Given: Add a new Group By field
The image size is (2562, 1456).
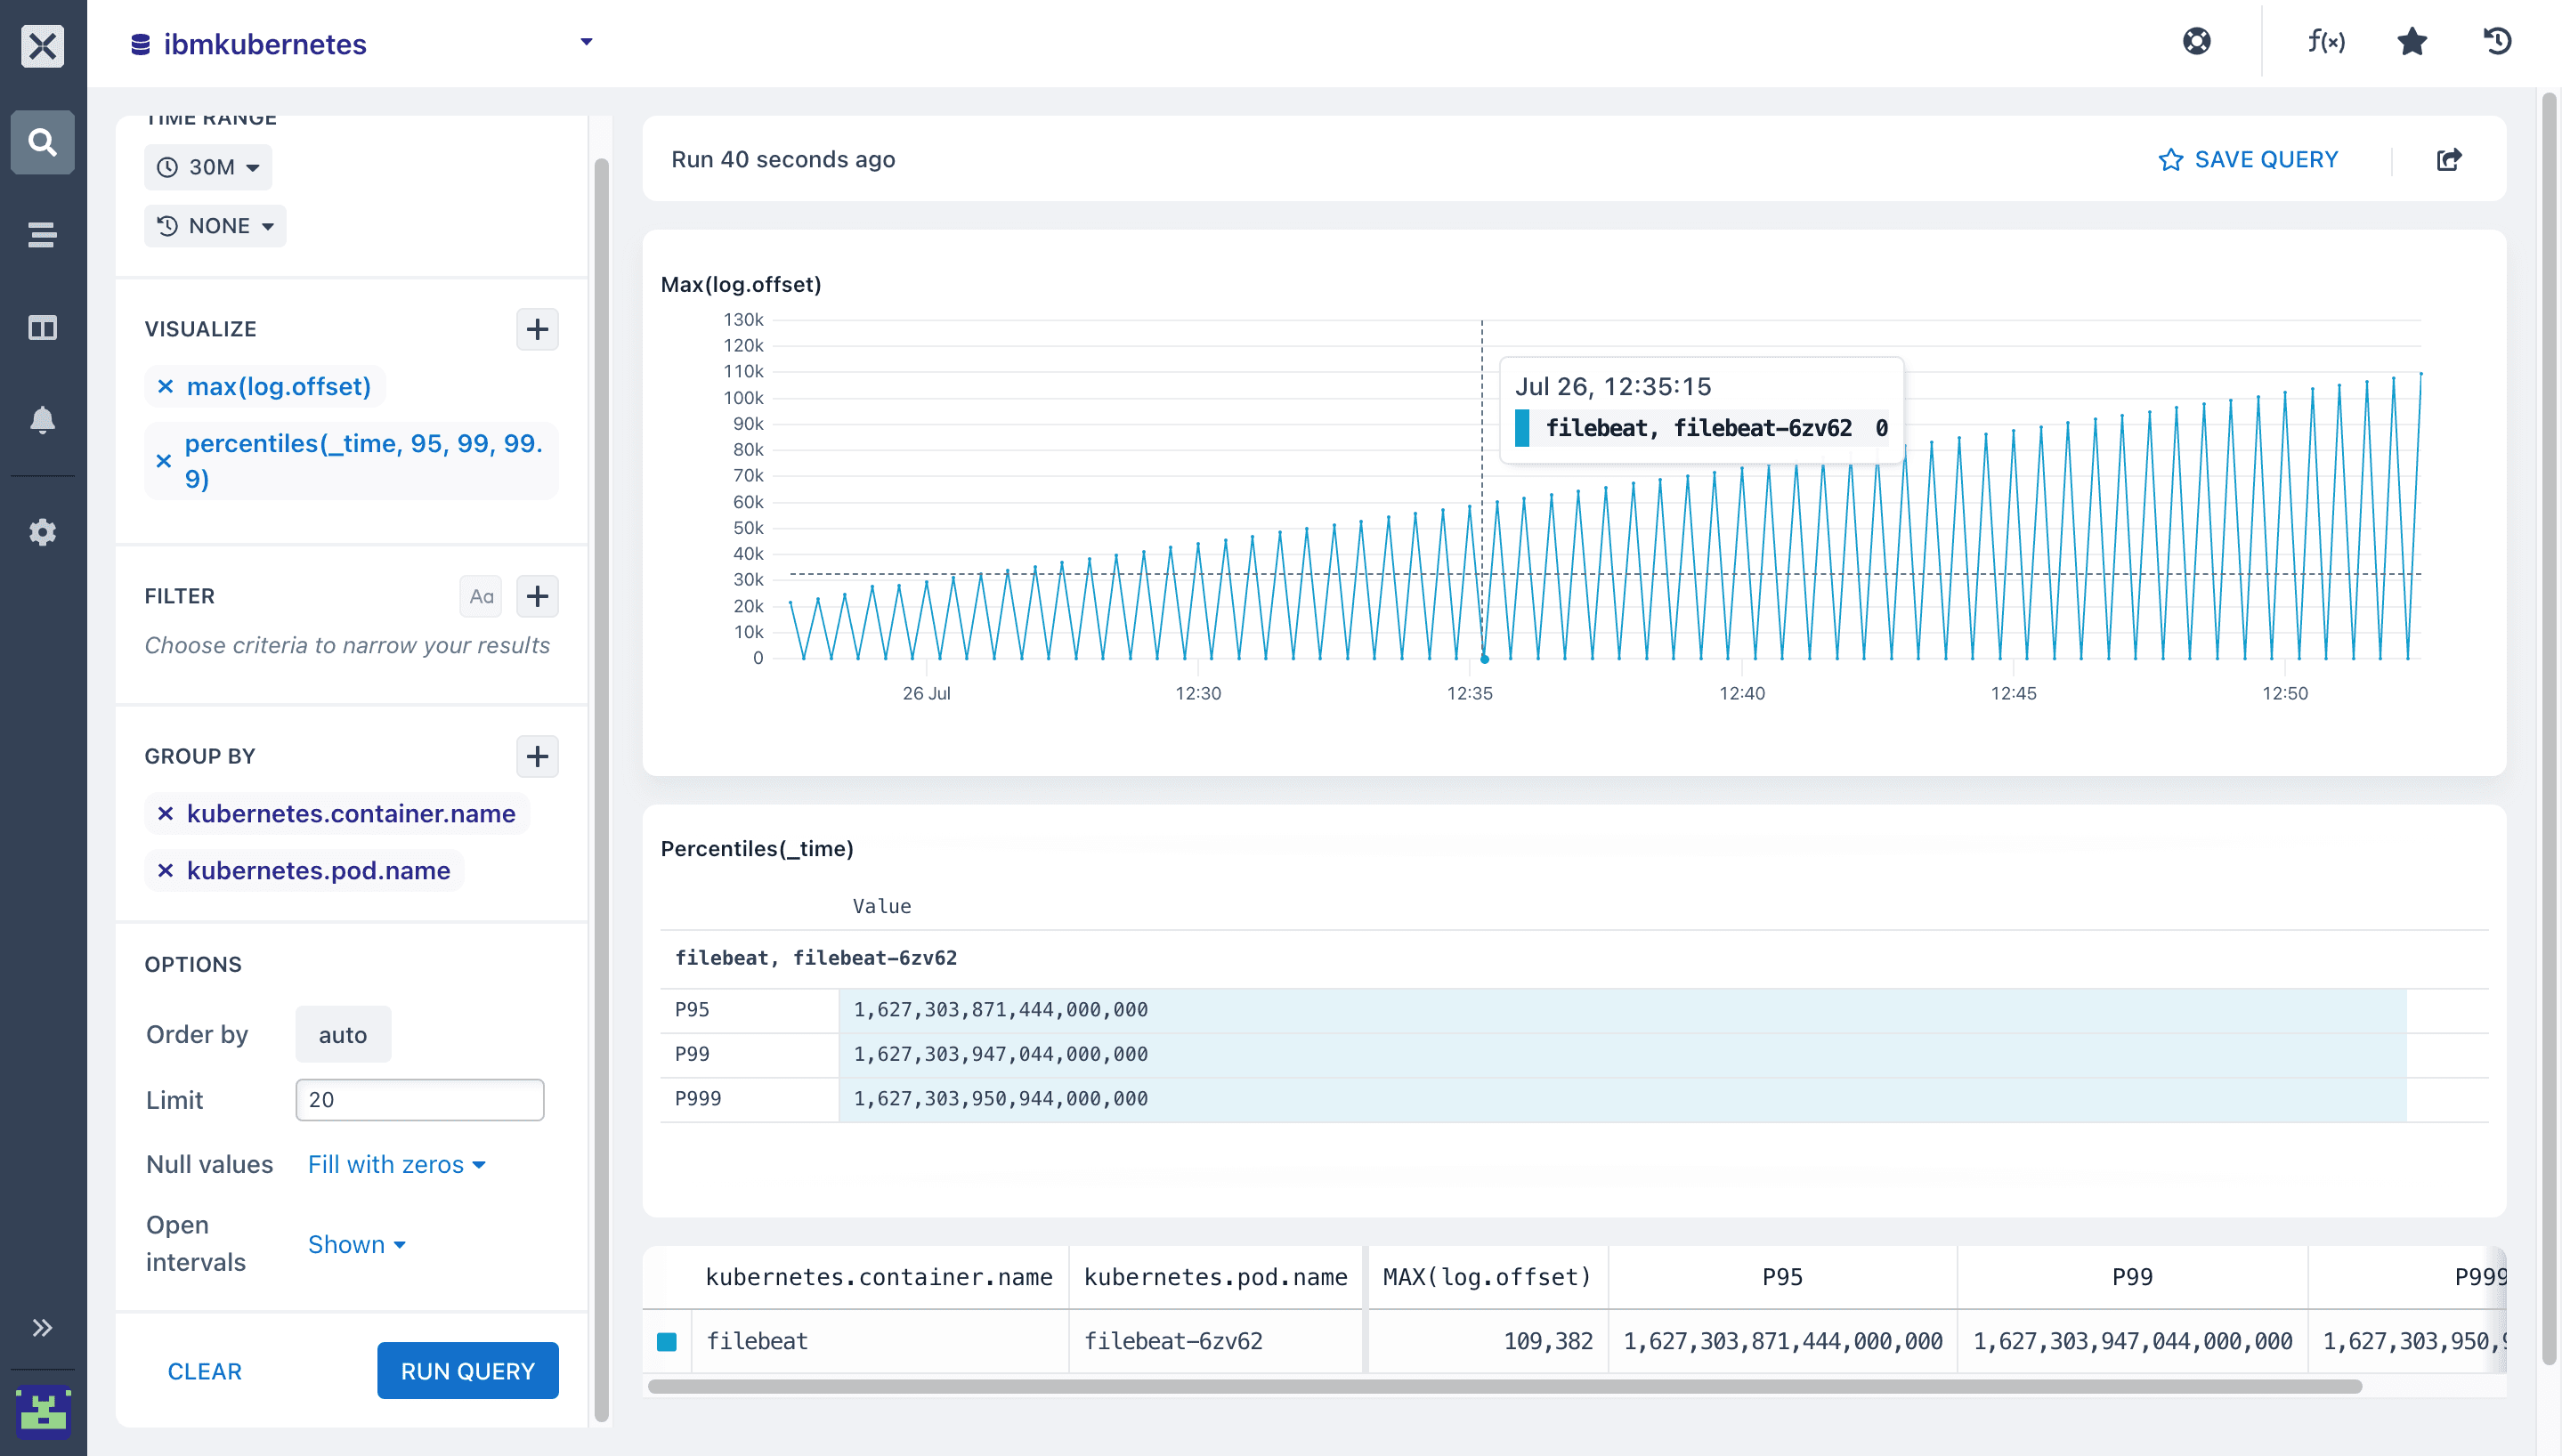Looking at the screenshot, I should coord(537,756).
